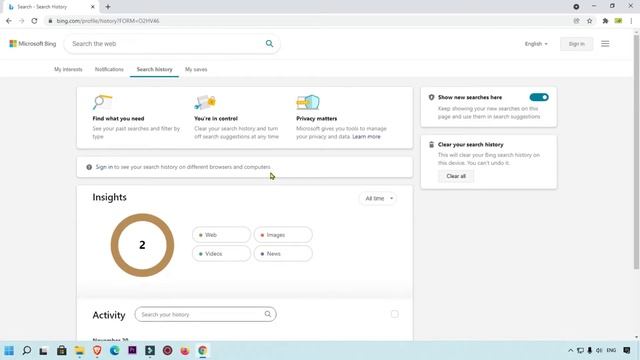
Task: Click the insights donut chart showing 2
Action: (x=142, y=245)
